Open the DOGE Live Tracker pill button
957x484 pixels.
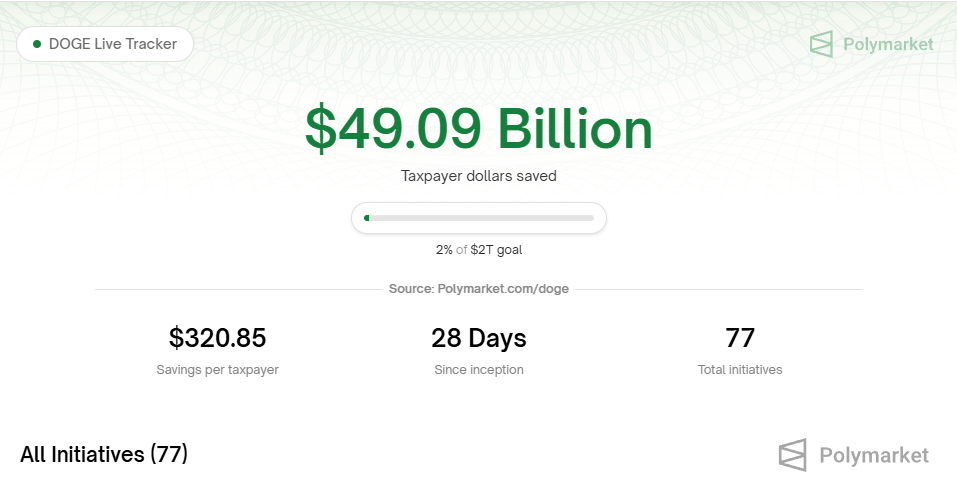pos(105,44)
